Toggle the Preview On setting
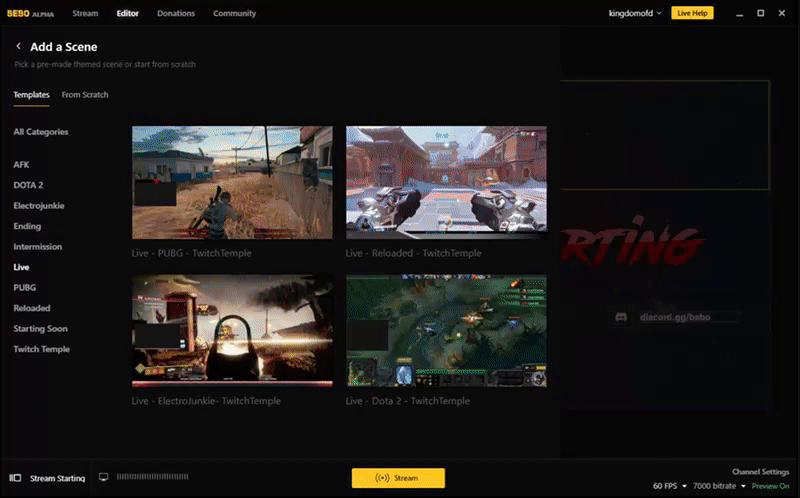Image resolution: width=800 pixels, height=498 pixels. coord(770,486)
